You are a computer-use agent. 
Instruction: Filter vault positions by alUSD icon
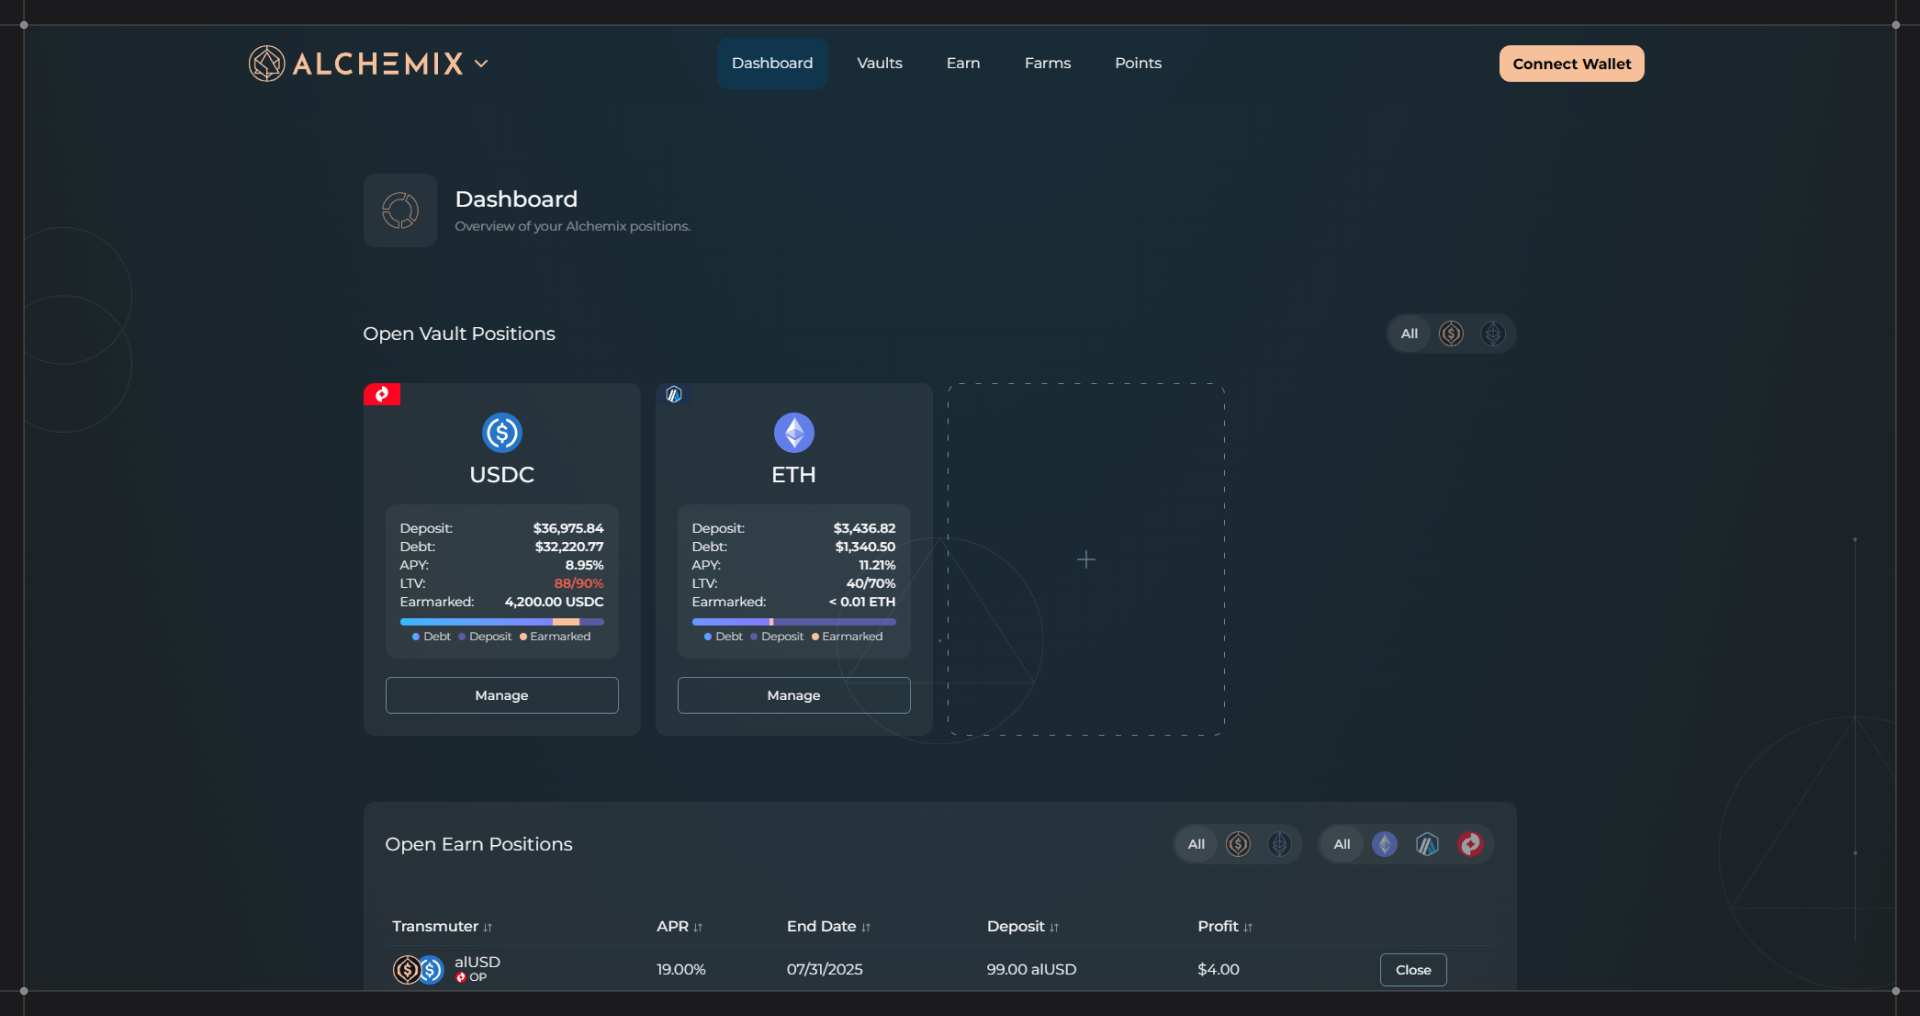[1451, 334]
